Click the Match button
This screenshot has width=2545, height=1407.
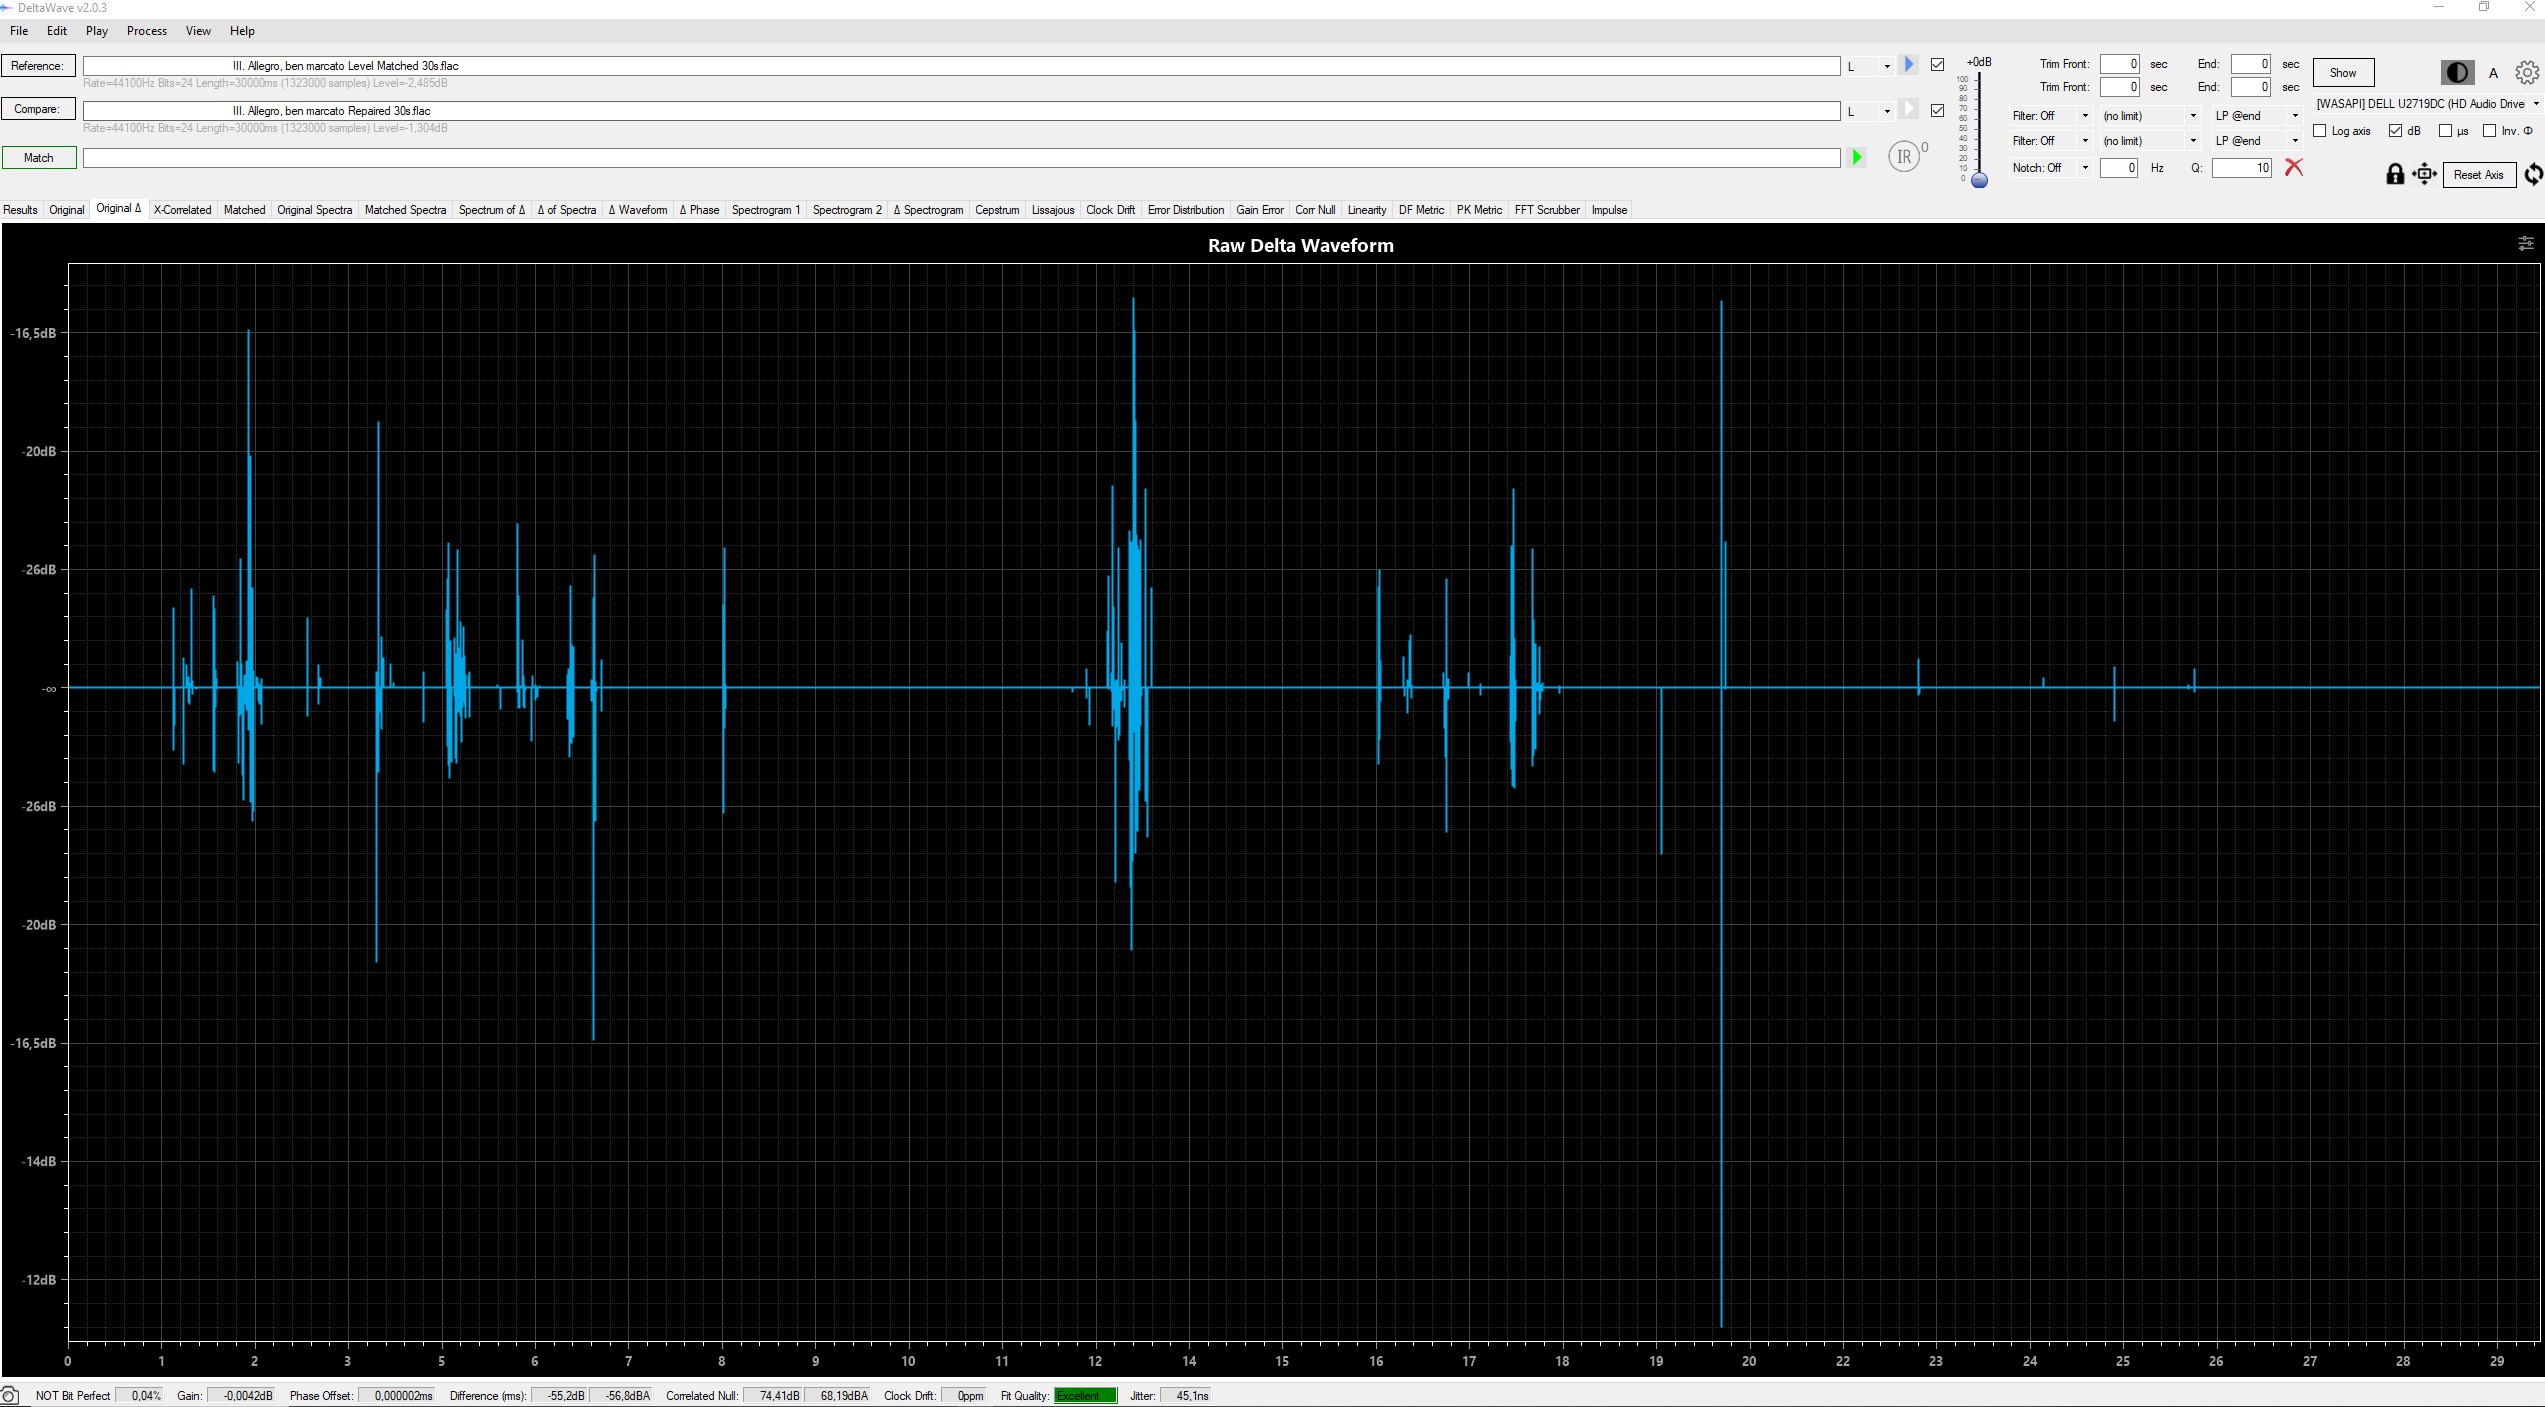(38, 158)
